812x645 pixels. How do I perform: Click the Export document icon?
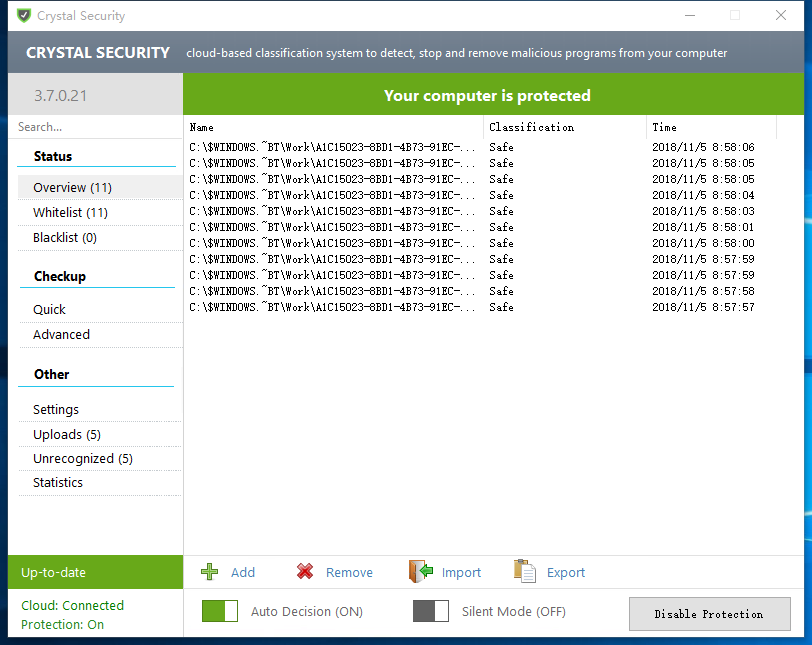pyautogui.click(x=524, y=572)
